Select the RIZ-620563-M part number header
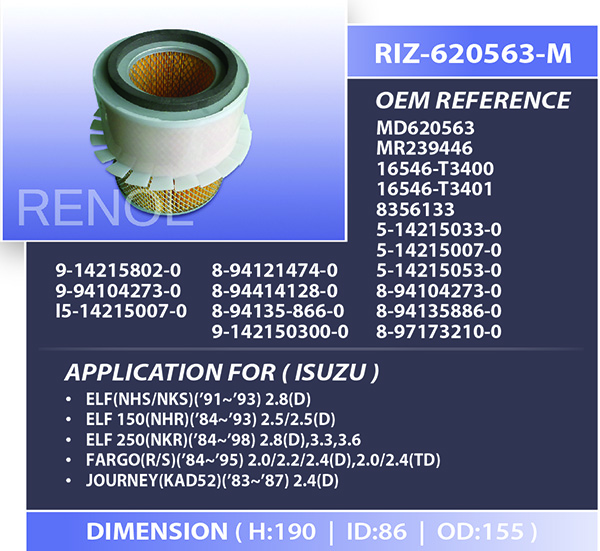 coord(473,55)
